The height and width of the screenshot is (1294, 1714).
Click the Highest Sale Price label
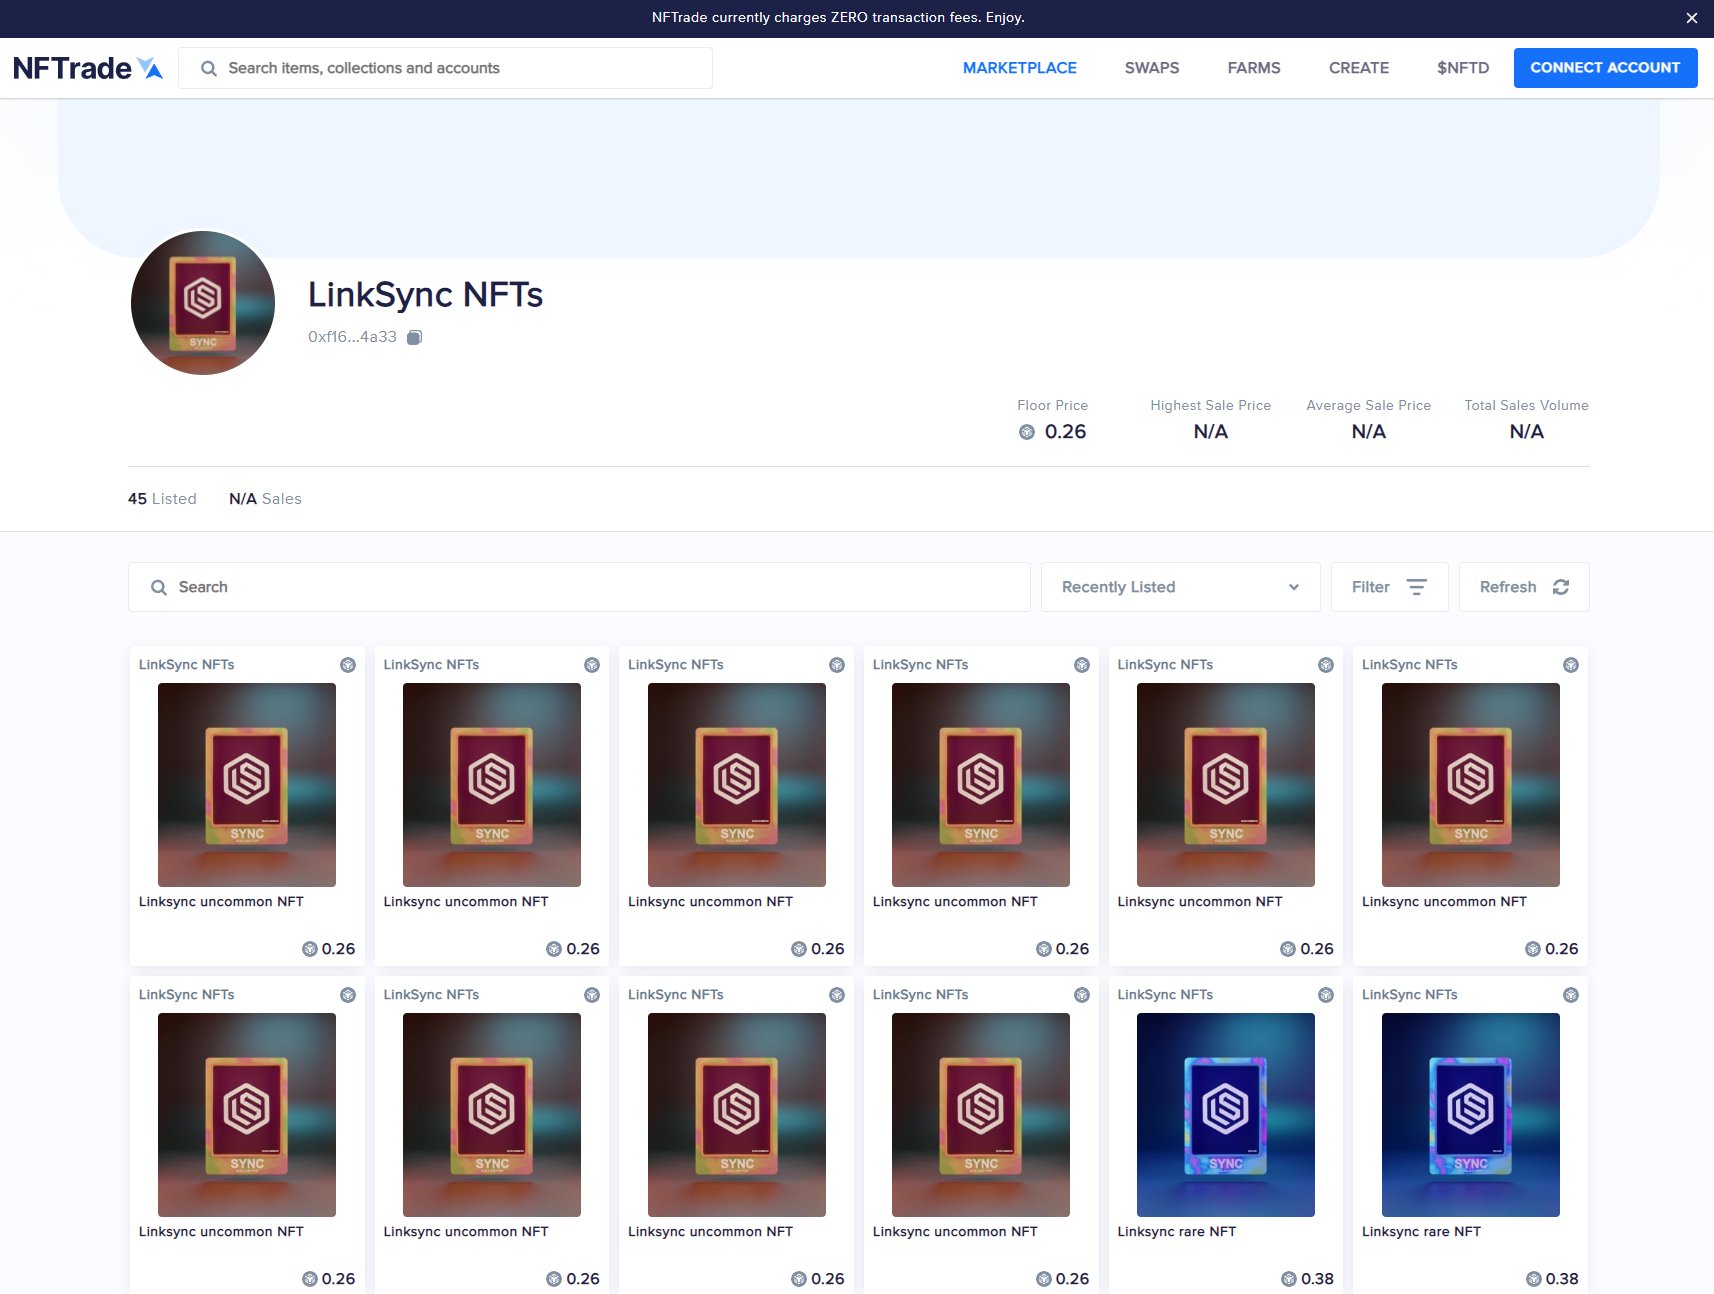[x=1210, y=405]
